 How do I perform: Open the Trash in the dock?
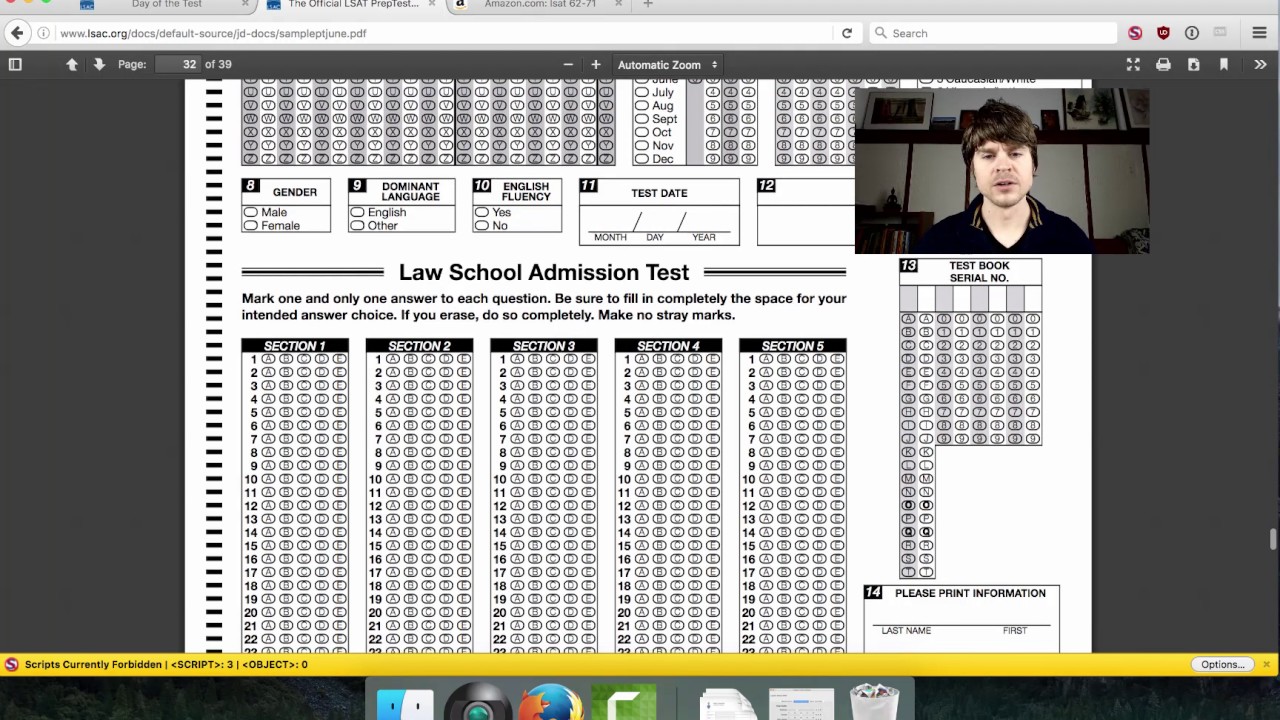[874, 701]
